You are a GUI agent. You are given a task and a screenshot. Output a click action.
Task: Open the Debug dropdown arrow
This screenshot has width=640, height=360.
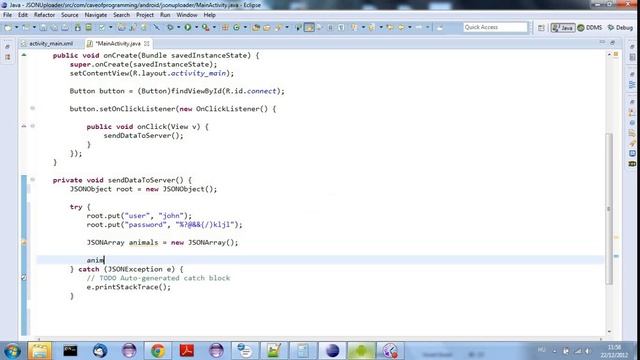178,27
